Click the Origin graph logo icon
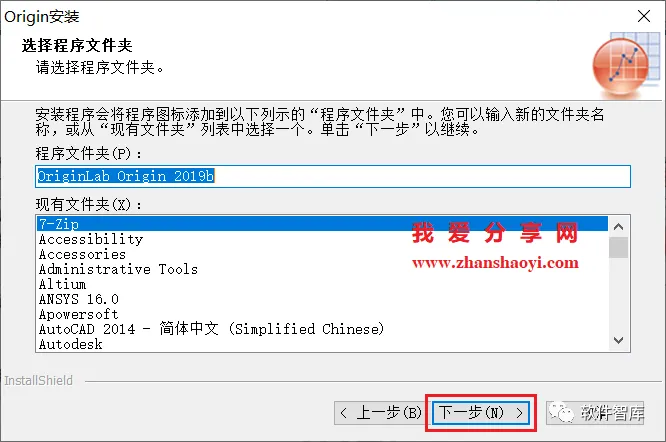 click(x=626, y=64)
